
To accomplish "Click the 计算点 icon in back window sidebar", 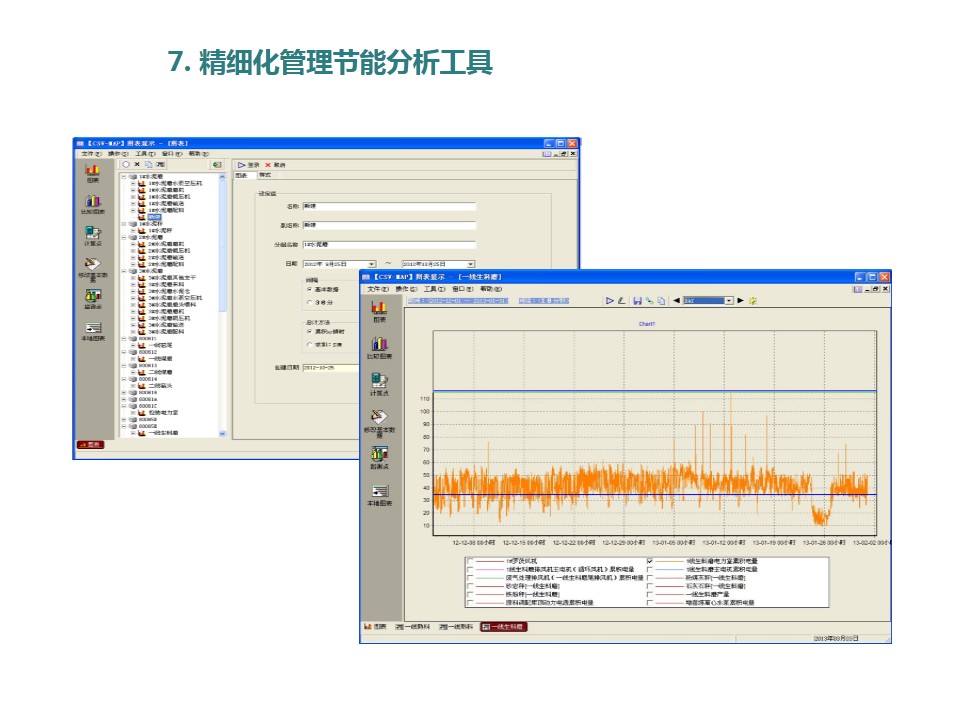I will [x=93, y=233].
